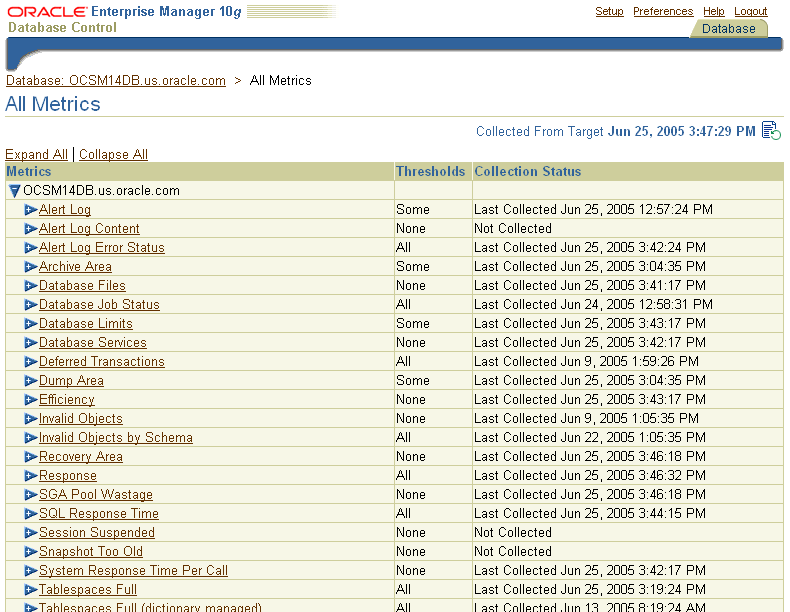Open the Database Files link
The width and height of the screenshot is (790, 612).
(82, 286)
